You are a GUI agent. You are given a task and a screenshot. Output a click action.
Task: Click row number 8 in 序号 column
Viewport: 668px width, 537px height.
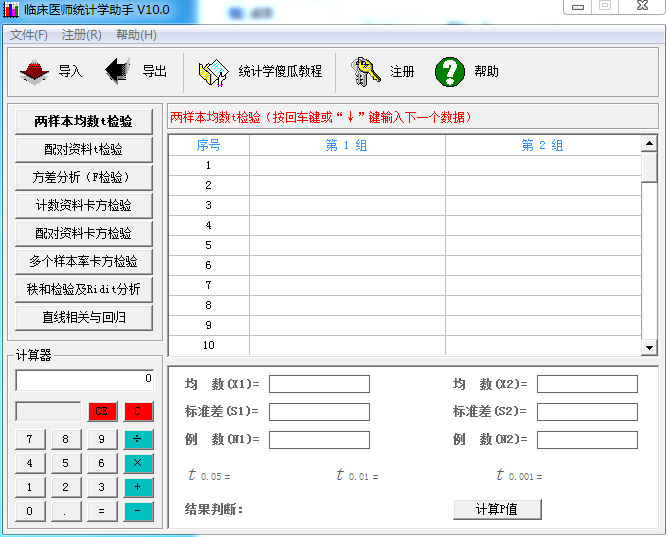point(209,305)
